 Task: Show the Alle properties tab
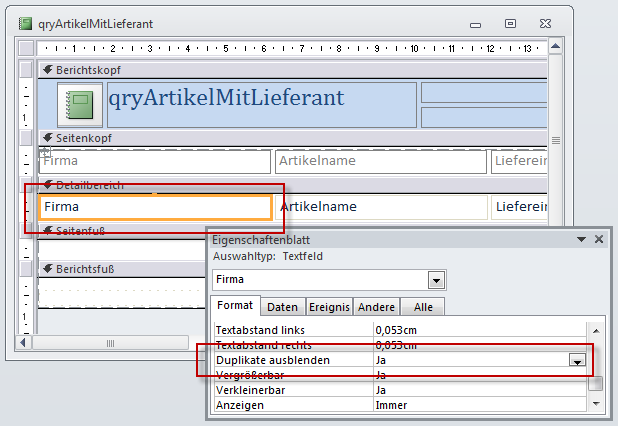click(x=423, y=308)
